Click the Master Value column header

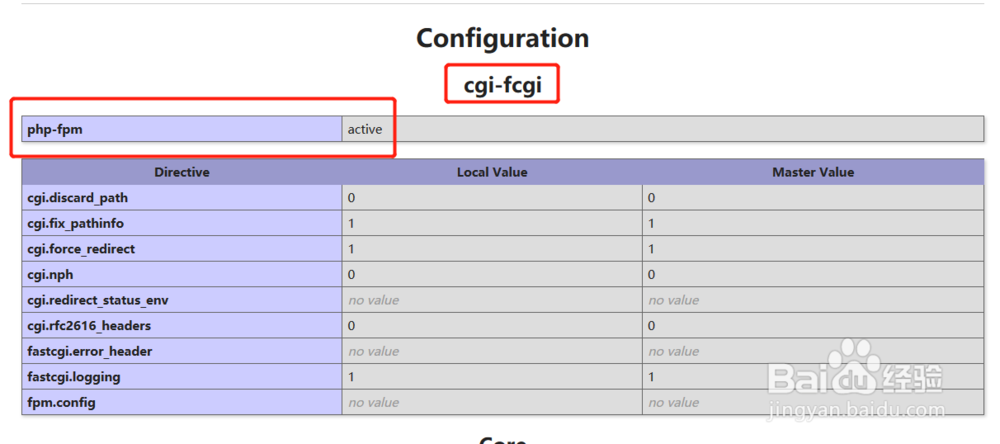[x=812, y=172]
